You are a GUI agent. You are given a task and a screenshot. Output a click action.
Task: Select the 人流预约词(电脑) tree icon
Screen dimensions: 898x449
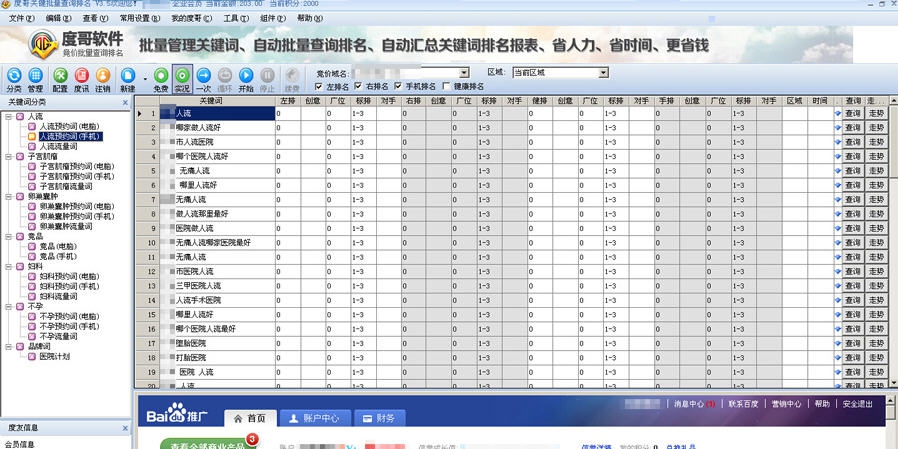32,127
